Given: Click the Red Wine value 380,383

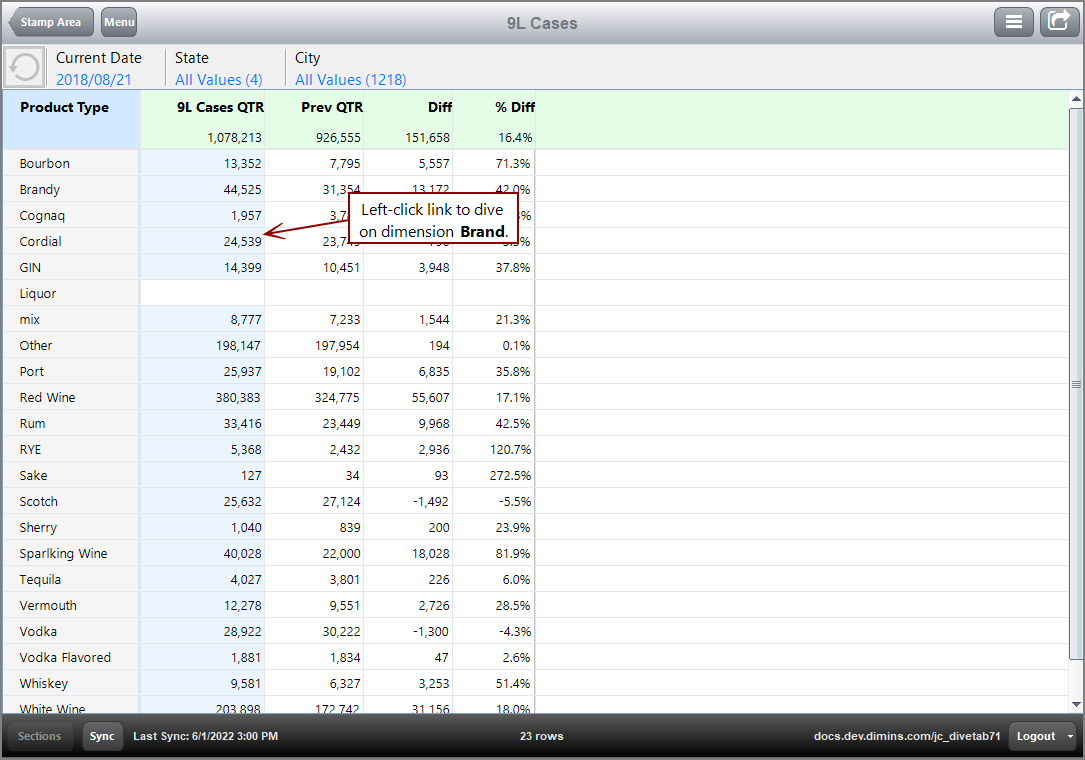Looking at the screenshot, I should (x=239, y=397).
